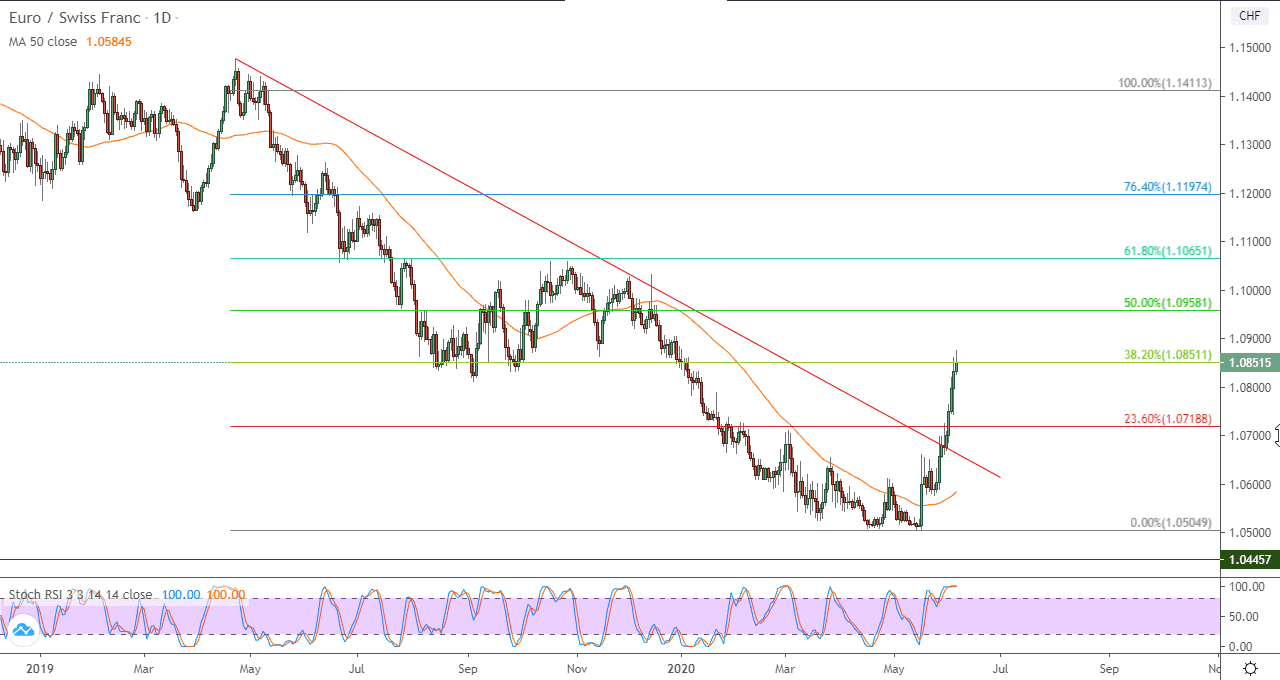Click 1.05000 on the price axis
1280x680 pixels.
[1250, 534]
